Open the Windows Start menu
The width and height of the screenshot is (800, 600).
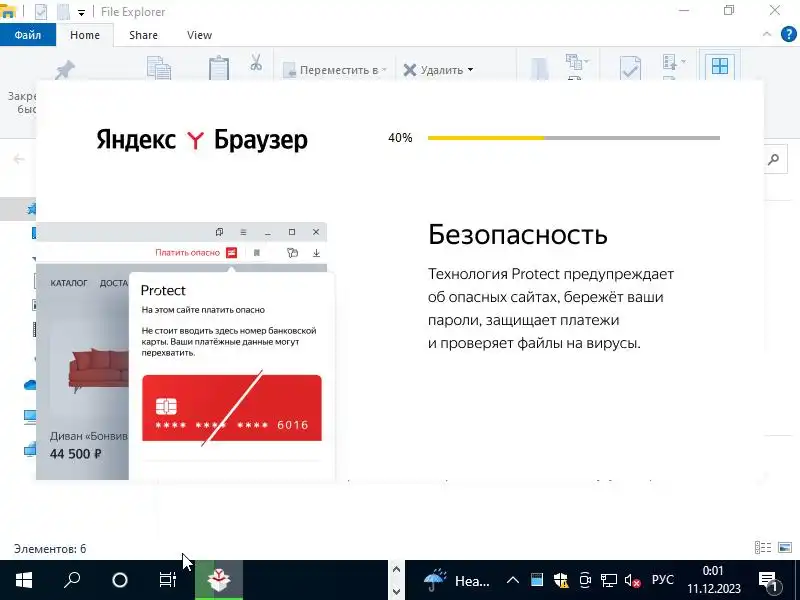(x=23, y=580)
